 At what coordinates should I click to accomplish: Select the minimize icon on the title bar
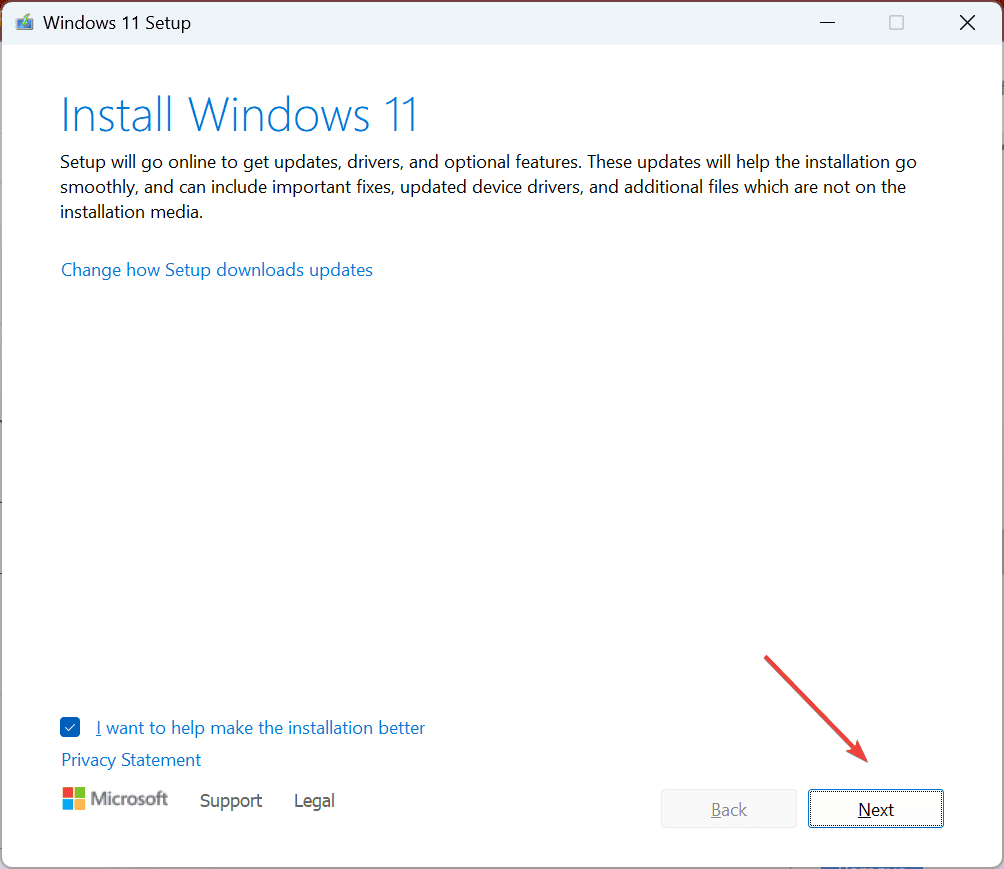click(x=827, y=22)
